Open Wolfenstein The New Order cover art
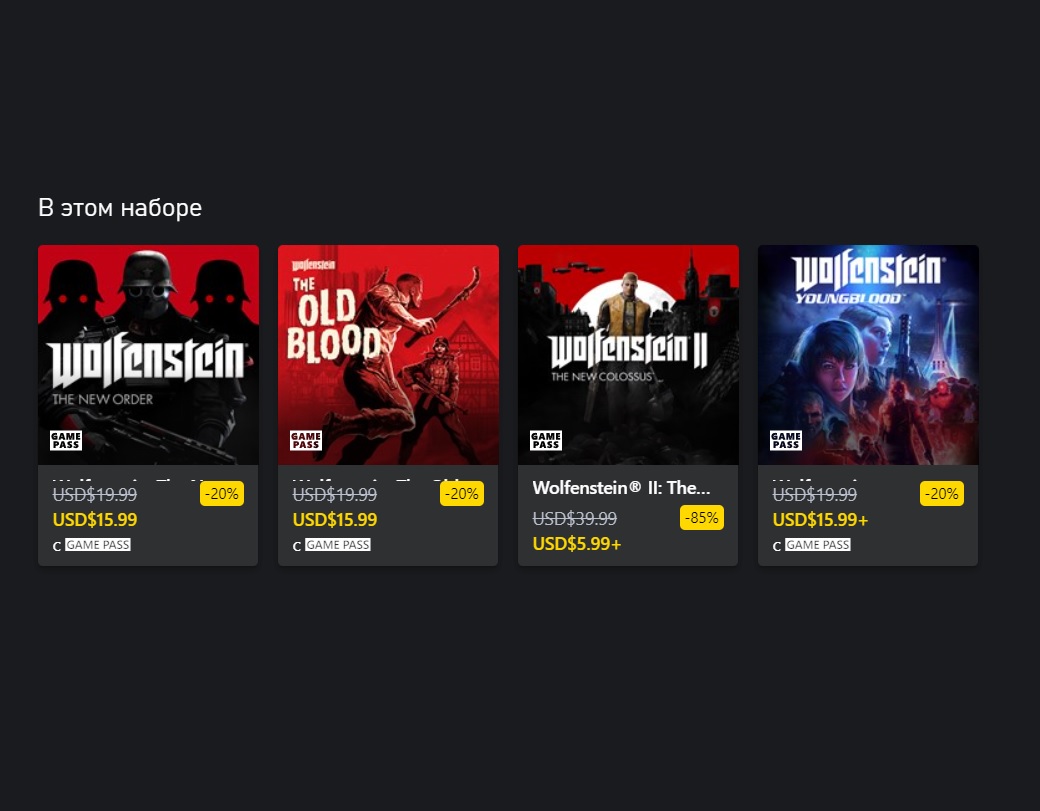The height and width of the screenshot is (811, 1040). click(148, 355)
